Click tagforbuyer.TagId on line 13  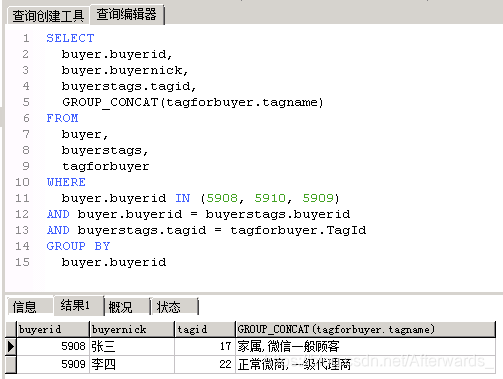tap(298, 230)
